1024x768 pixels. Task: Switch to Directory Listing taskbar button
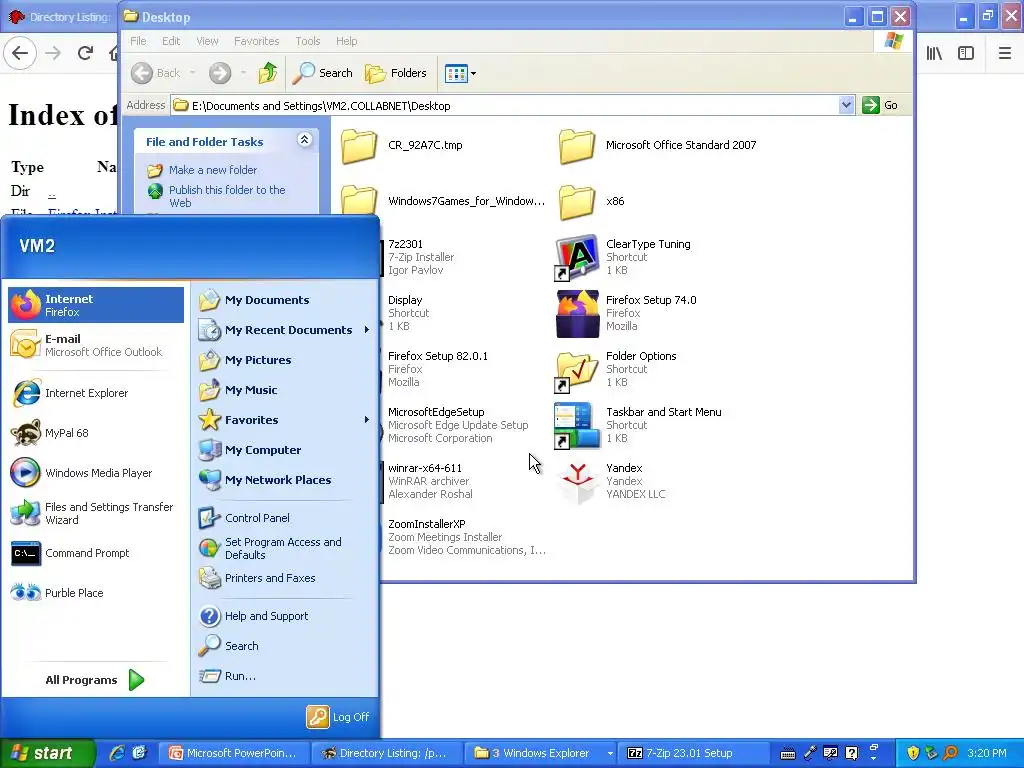[x=387, y=753]
